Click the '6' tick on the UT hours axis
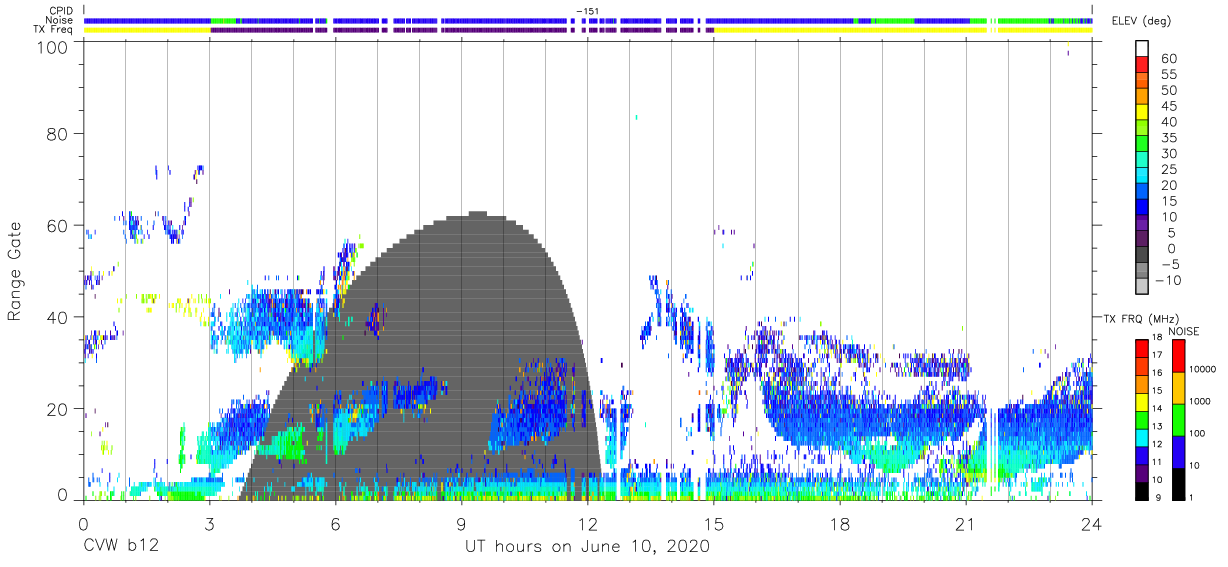Image resolution: width=1228 pixels, height=567 pixels. click(x=335, y=523)
